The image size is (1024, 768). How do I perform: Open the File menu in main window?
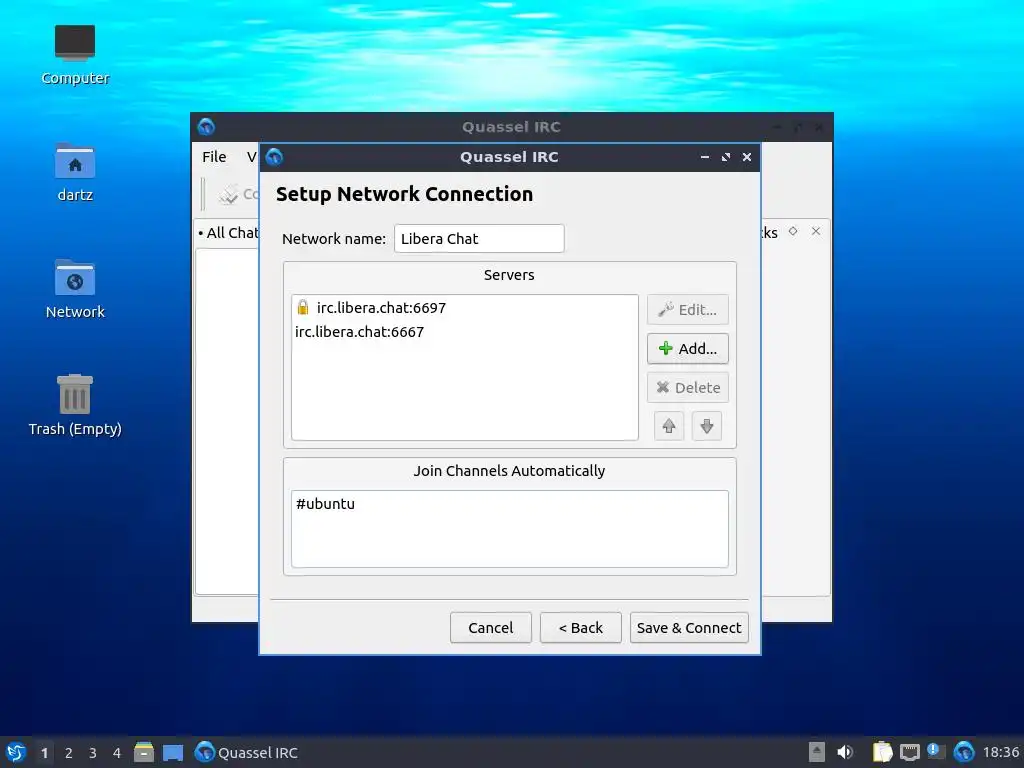(x=214, y=157)
